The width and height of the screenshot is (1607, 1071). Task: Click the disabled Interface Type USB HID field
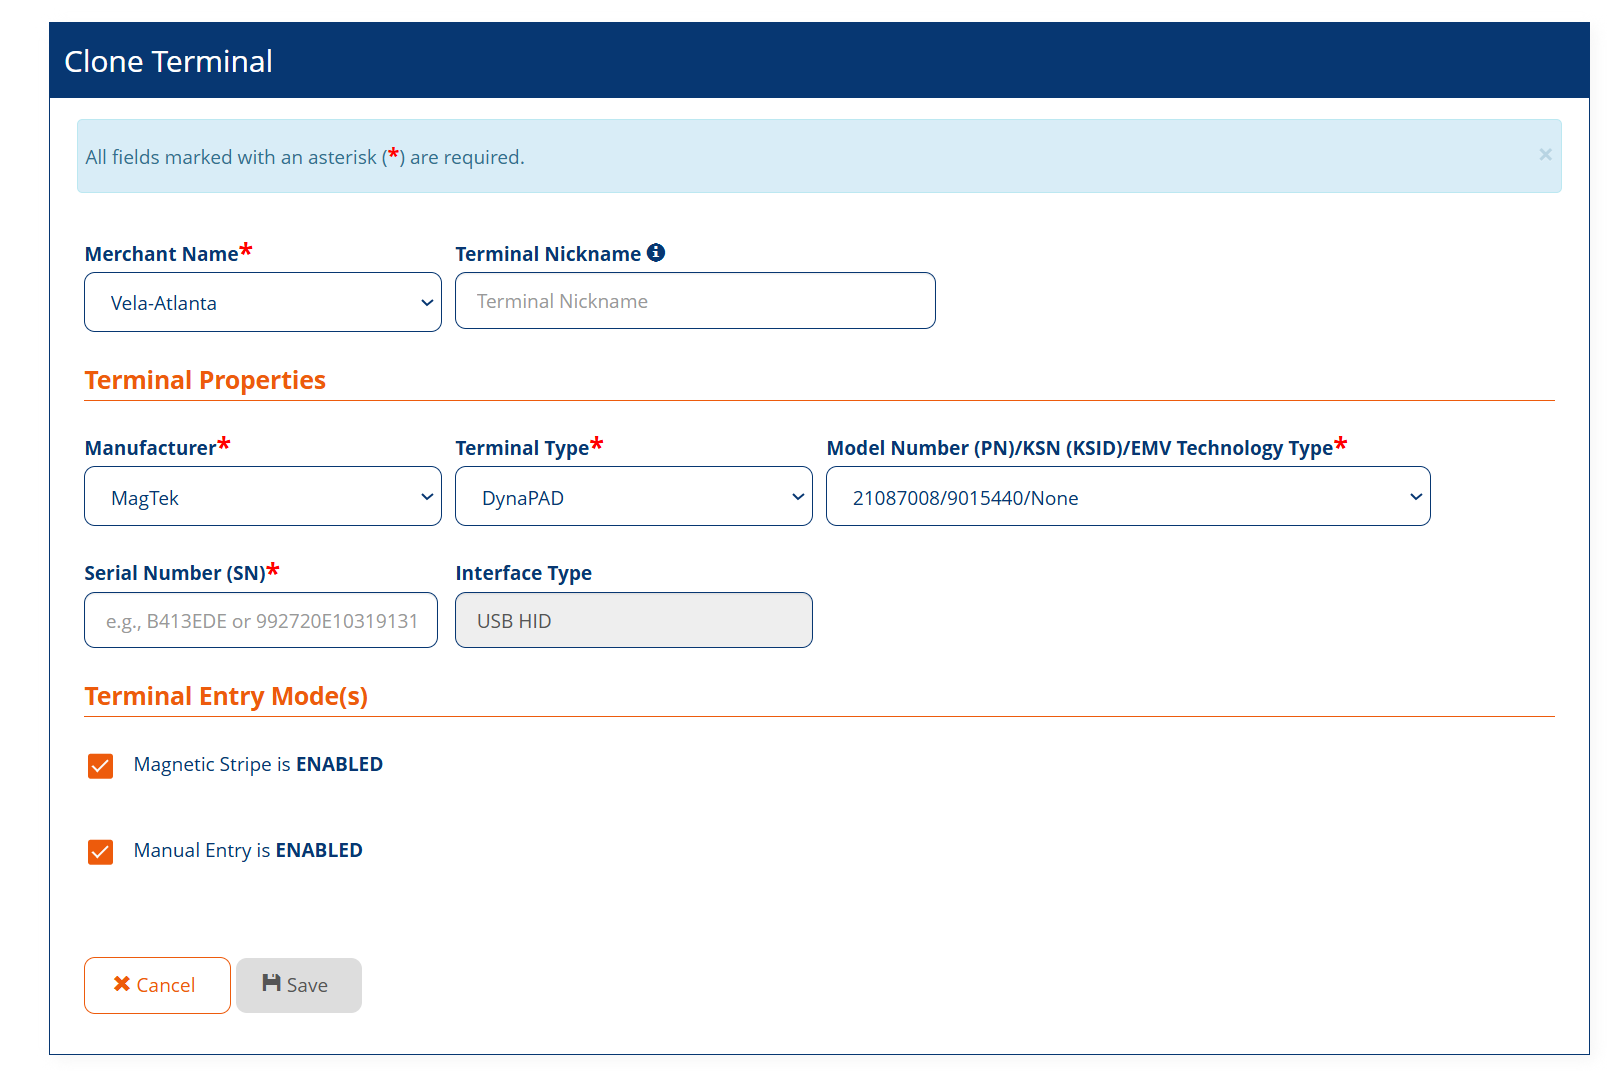pos(633,621)
